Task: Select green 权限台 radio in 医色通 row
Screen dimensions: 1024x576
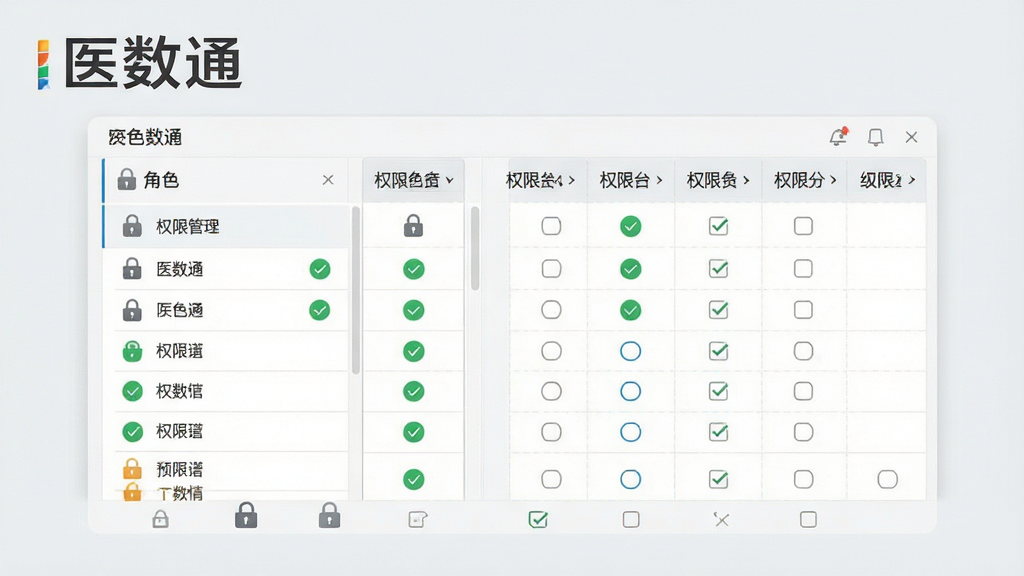Action: [x=630, y=310]
